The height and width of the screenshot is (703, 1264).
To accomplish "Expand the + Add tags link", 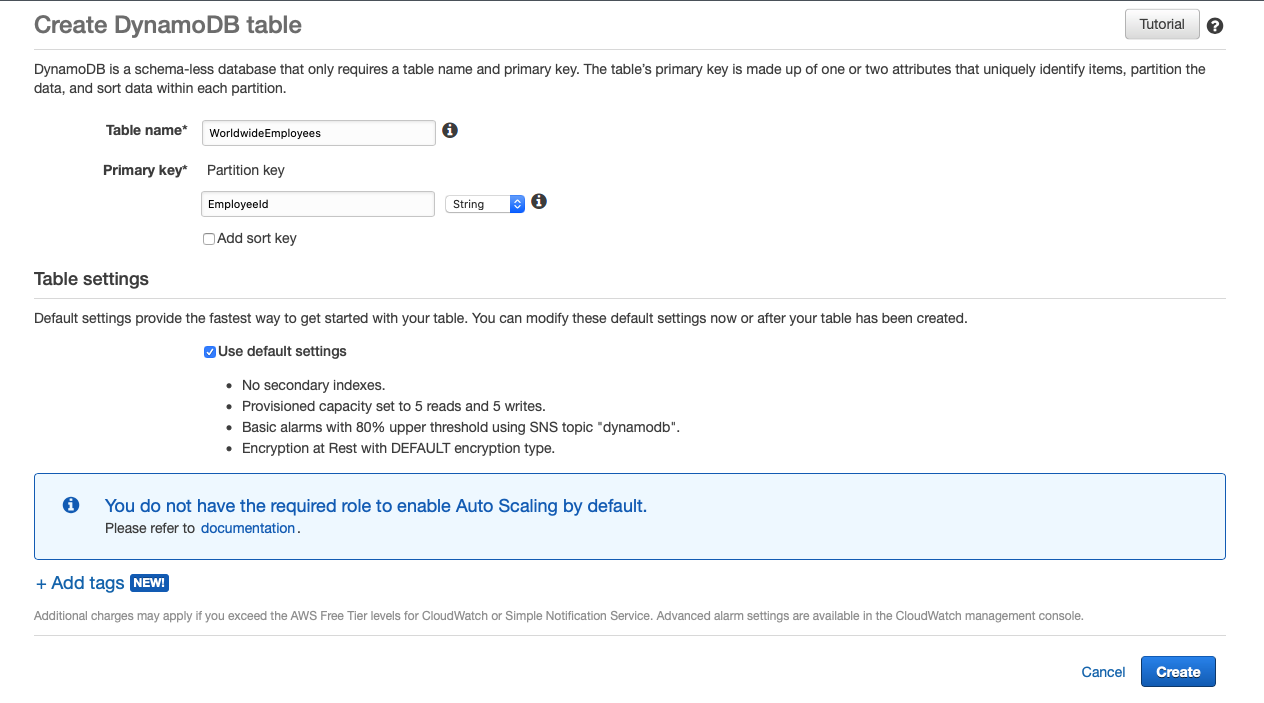I will [x=80, y=583].
